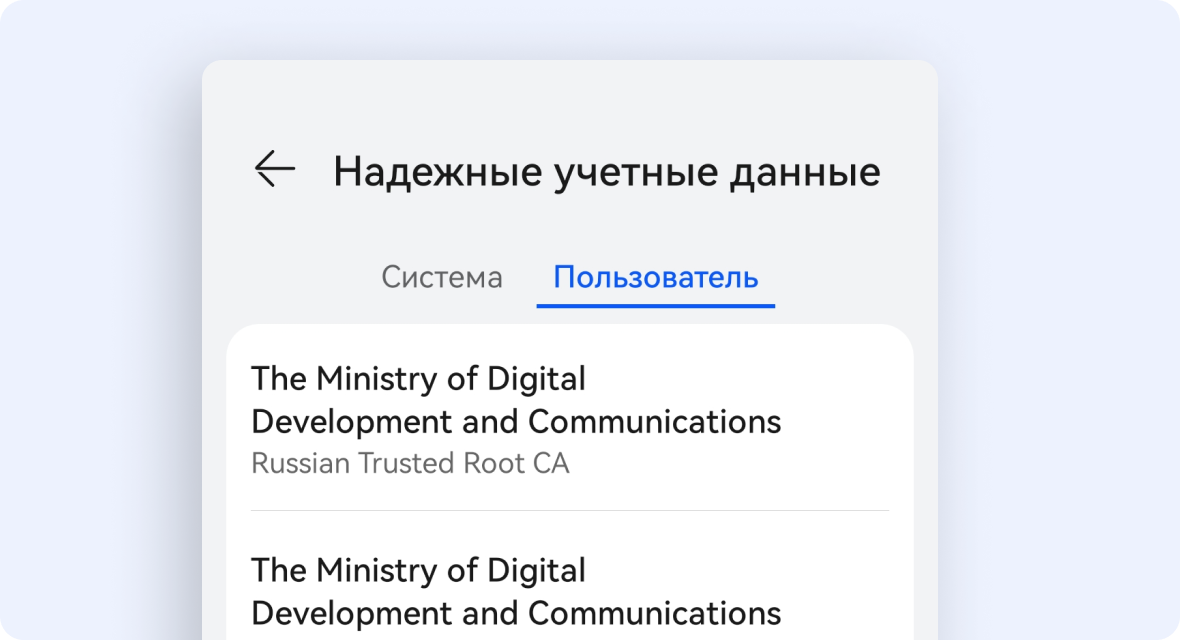Tap the back arrow icon
The width and height of the screenshot is (1180, 640).
pyautogui.click(x=275, y=169)
